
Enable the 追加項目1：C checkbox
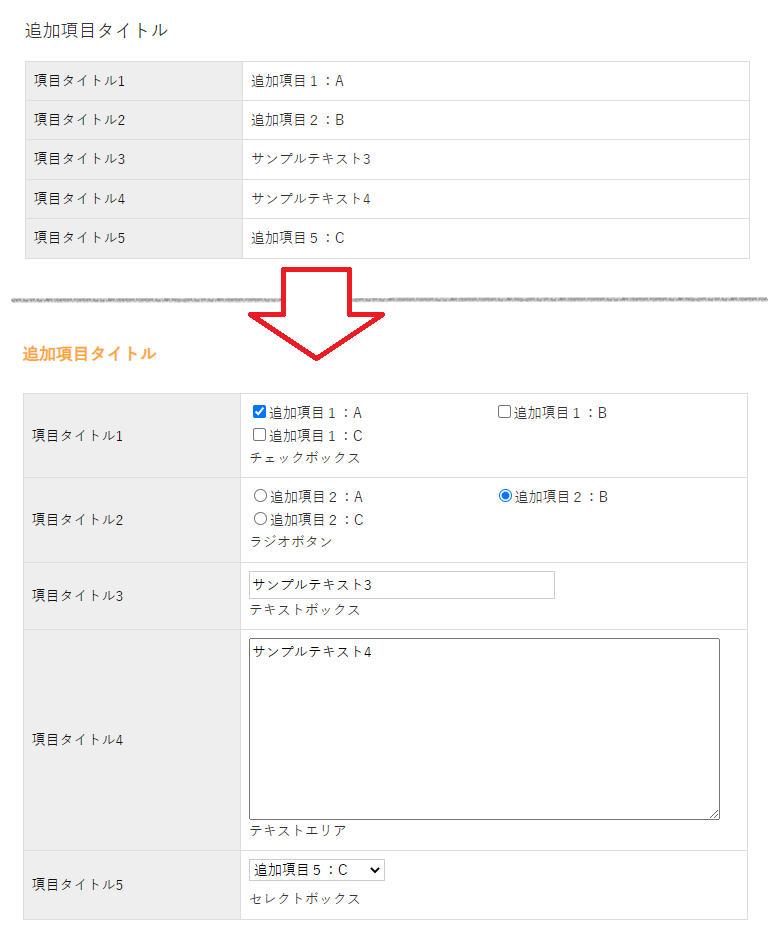259,435
